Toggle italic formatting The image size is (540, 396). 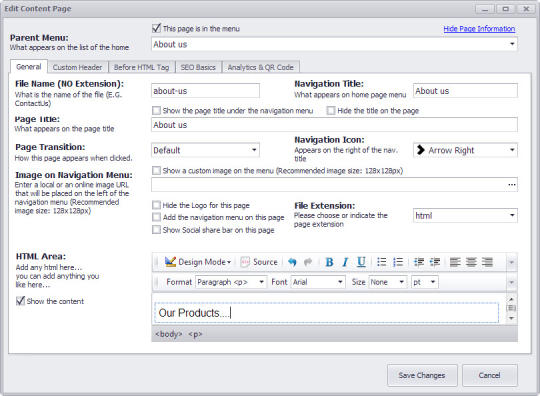345,262
